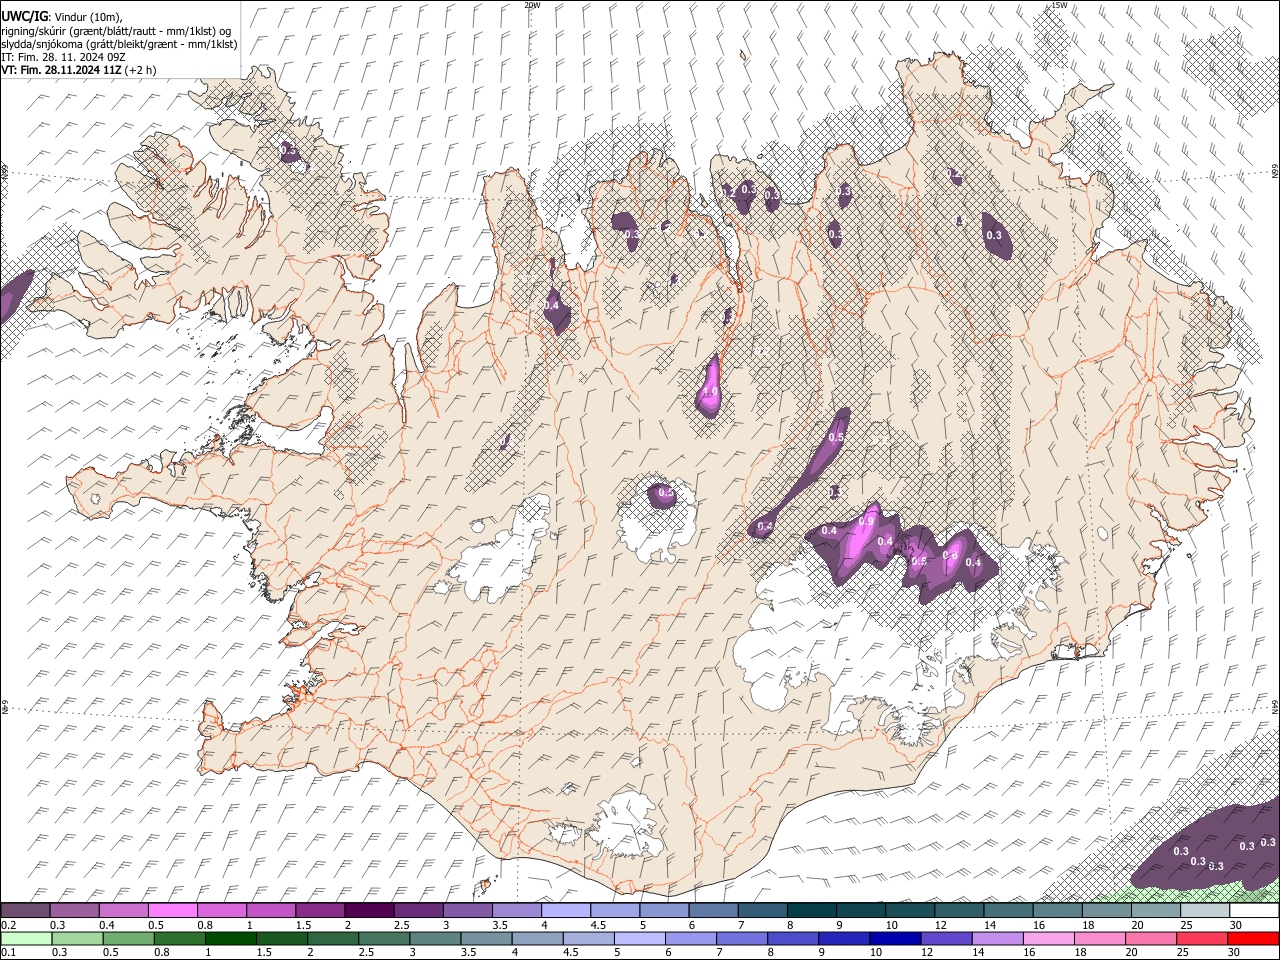The width and height of the screenshot is (1280, 960).
Task: Click the '0.9' value on the bright pink patch
Action: click(x=866, y=521)
